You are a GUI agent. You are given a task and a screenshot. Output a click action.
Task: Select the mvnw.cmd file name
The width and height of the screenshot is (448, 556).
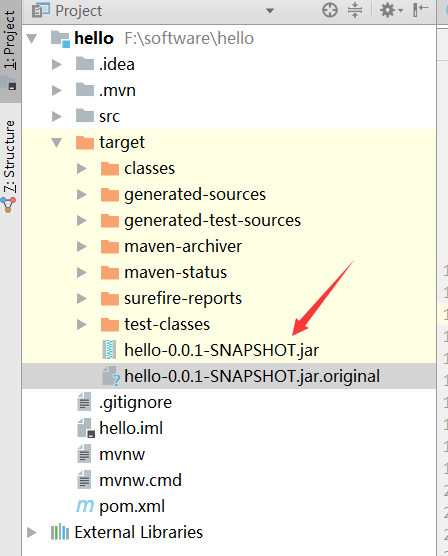pos(140,480)
